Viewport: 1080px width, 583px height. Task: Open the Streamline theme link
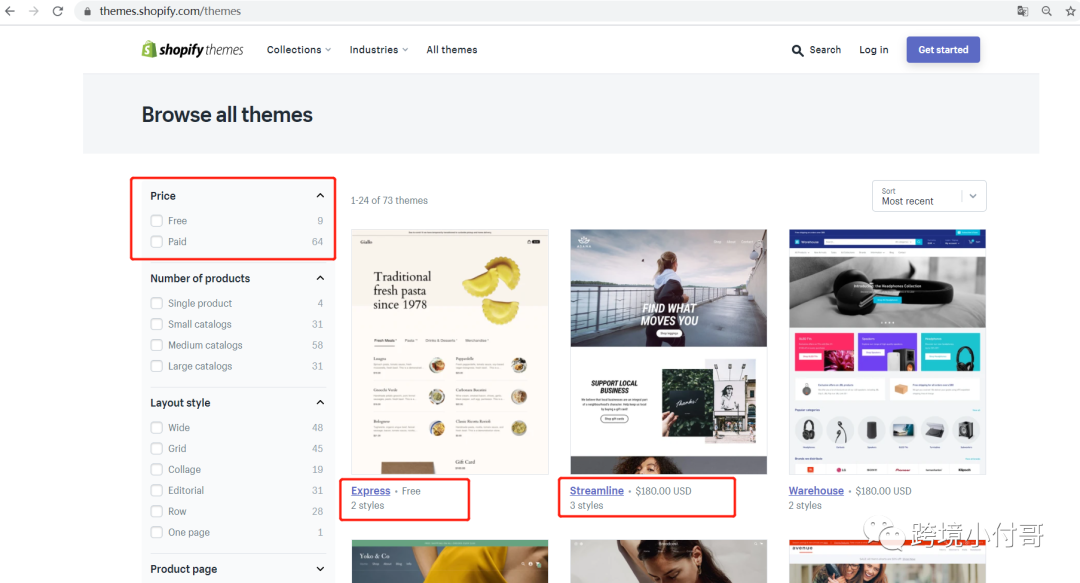(596, 491)
